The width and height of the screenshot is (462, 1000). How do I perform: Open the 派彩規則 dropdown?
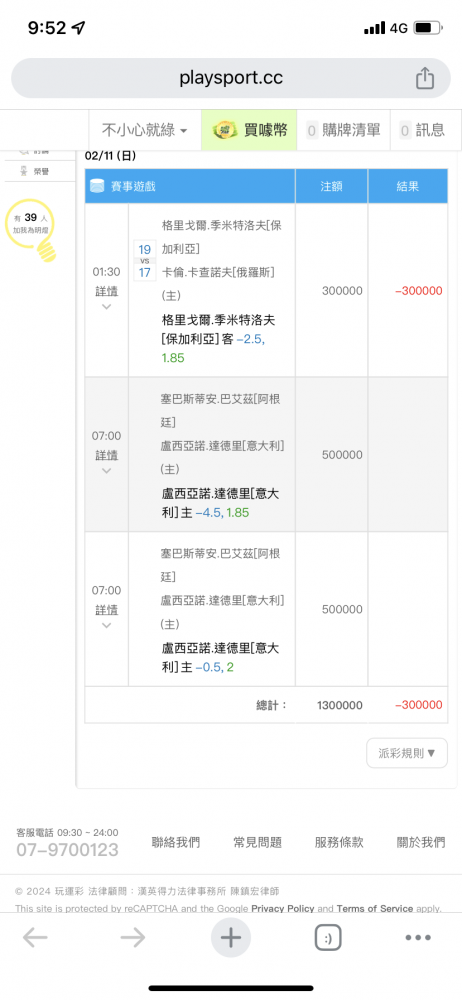pos(407,753)
